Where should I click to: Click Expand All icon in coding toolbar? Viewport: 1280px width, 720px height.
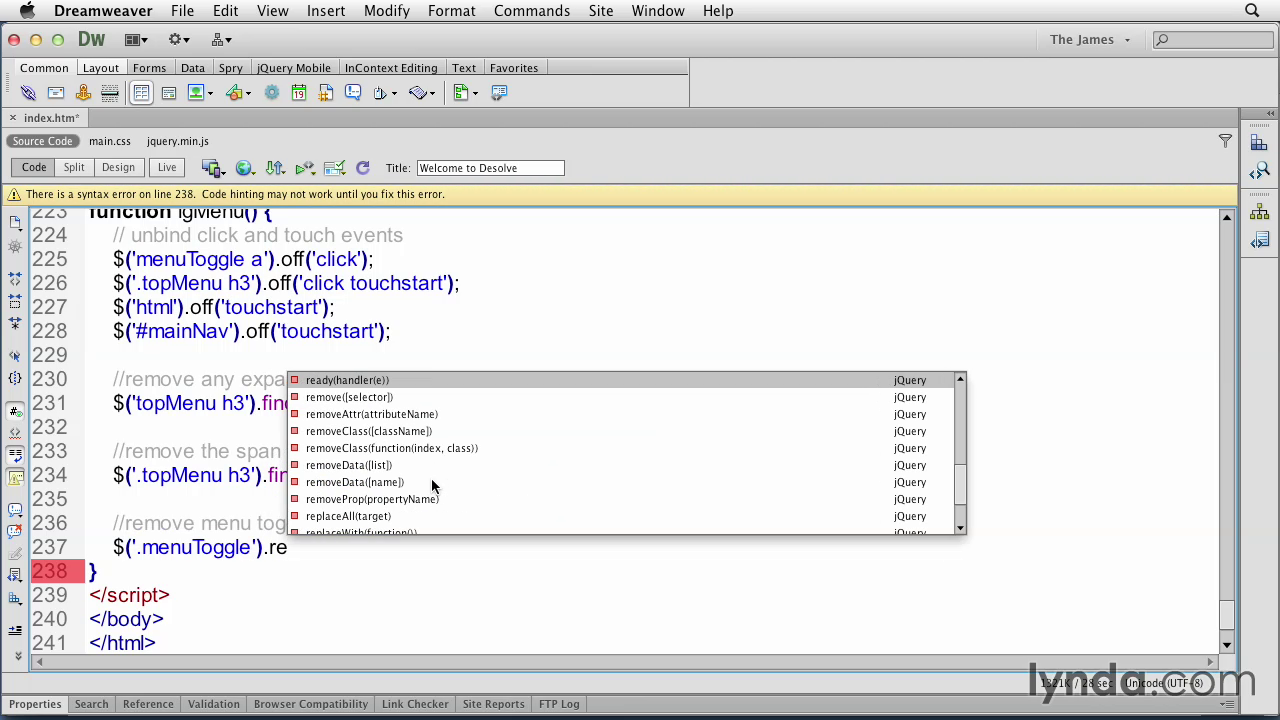15,323
